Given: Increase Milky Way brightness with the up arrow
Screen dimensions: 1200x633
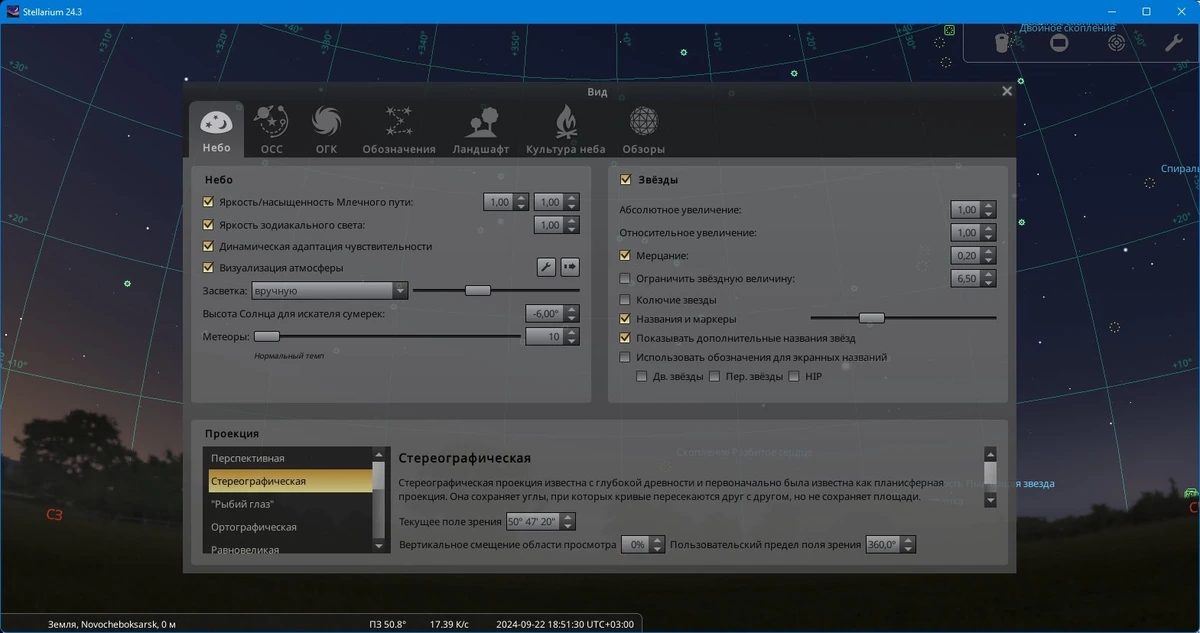Looking at the screenshot, I should (x=521, y=198).
